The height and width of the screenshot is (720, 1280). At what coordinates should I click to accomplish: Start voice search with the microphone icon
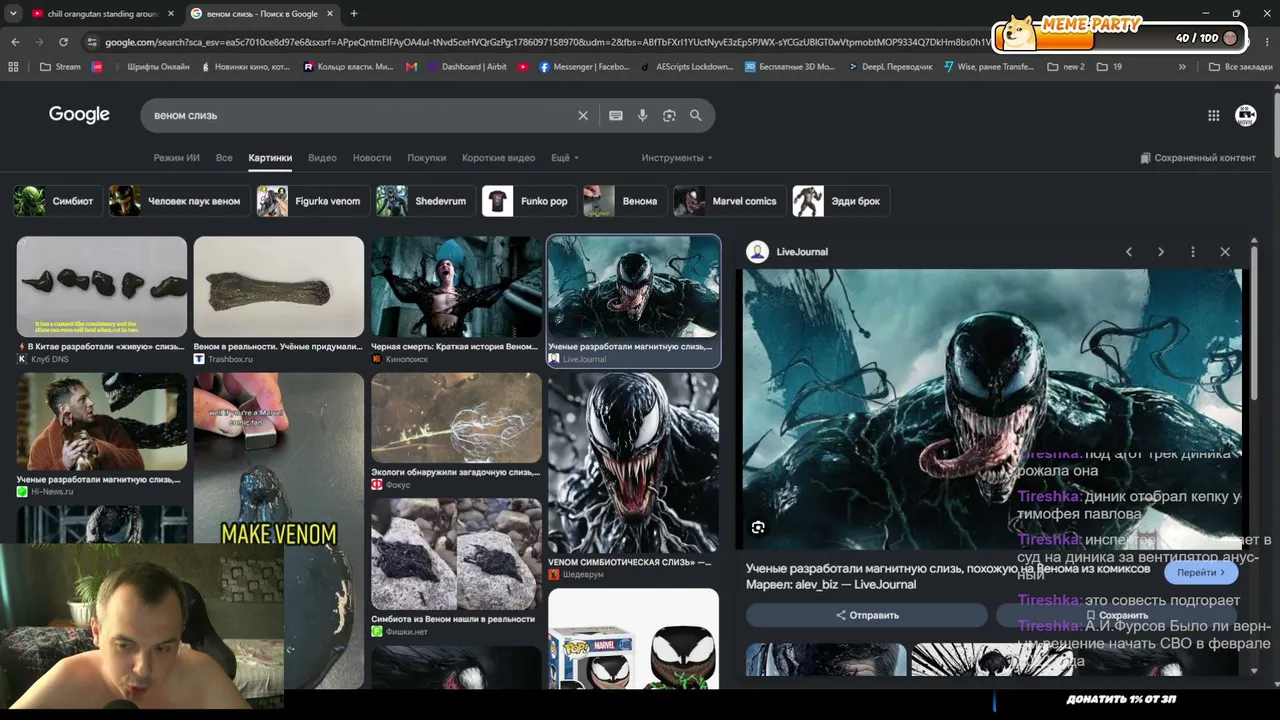click(x=642, y=115)
